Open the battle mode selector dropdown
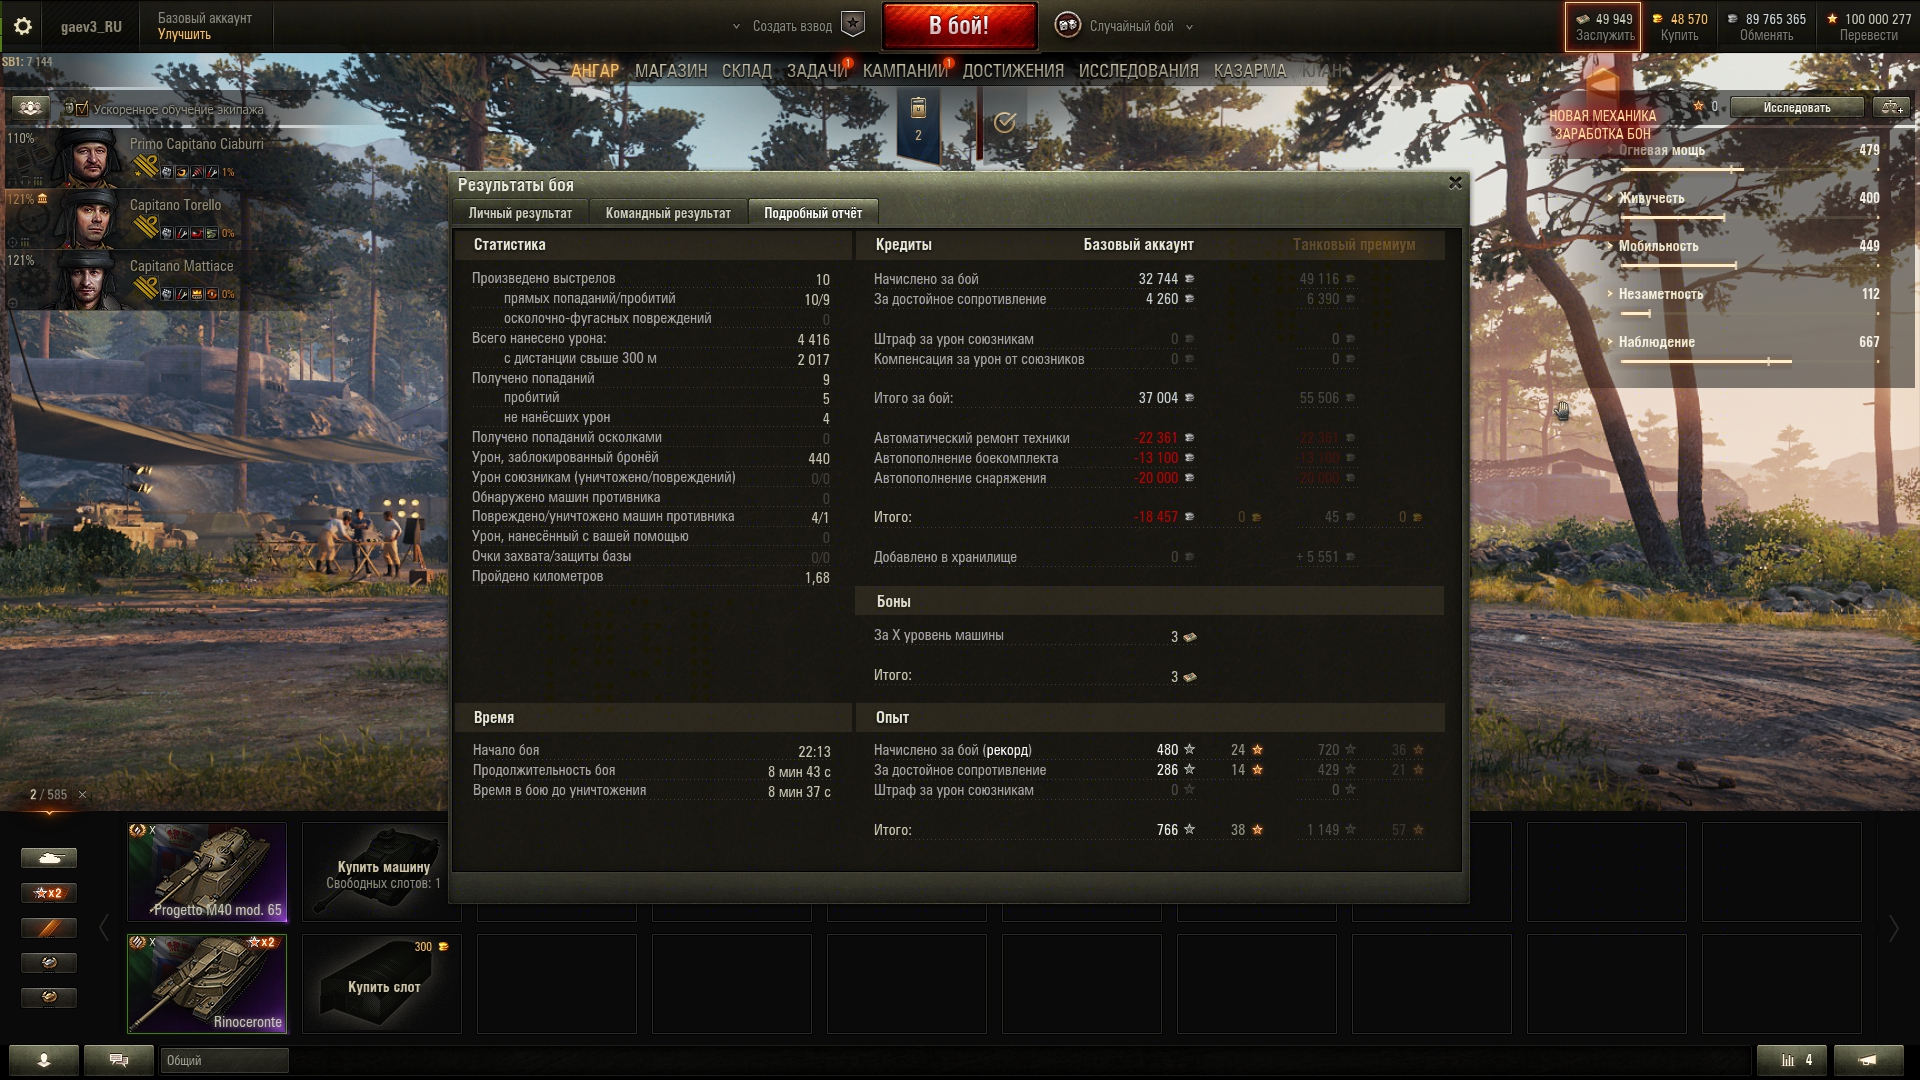 [x=1125, y=26]
